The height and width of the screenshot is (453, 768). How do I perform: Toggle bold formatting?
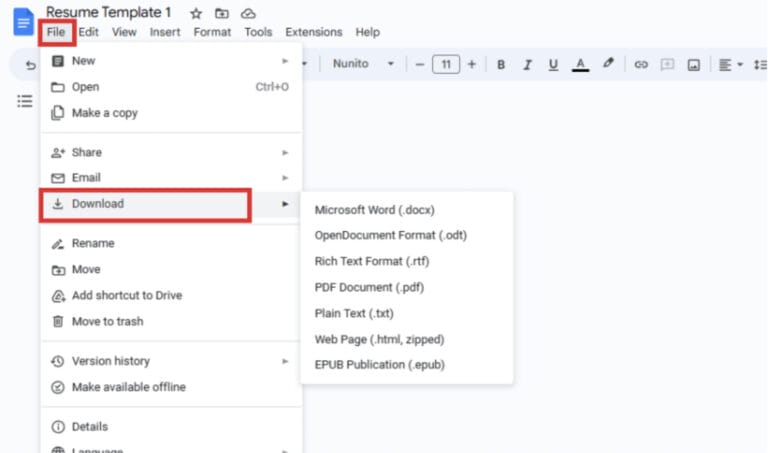(x=501, y=65)
